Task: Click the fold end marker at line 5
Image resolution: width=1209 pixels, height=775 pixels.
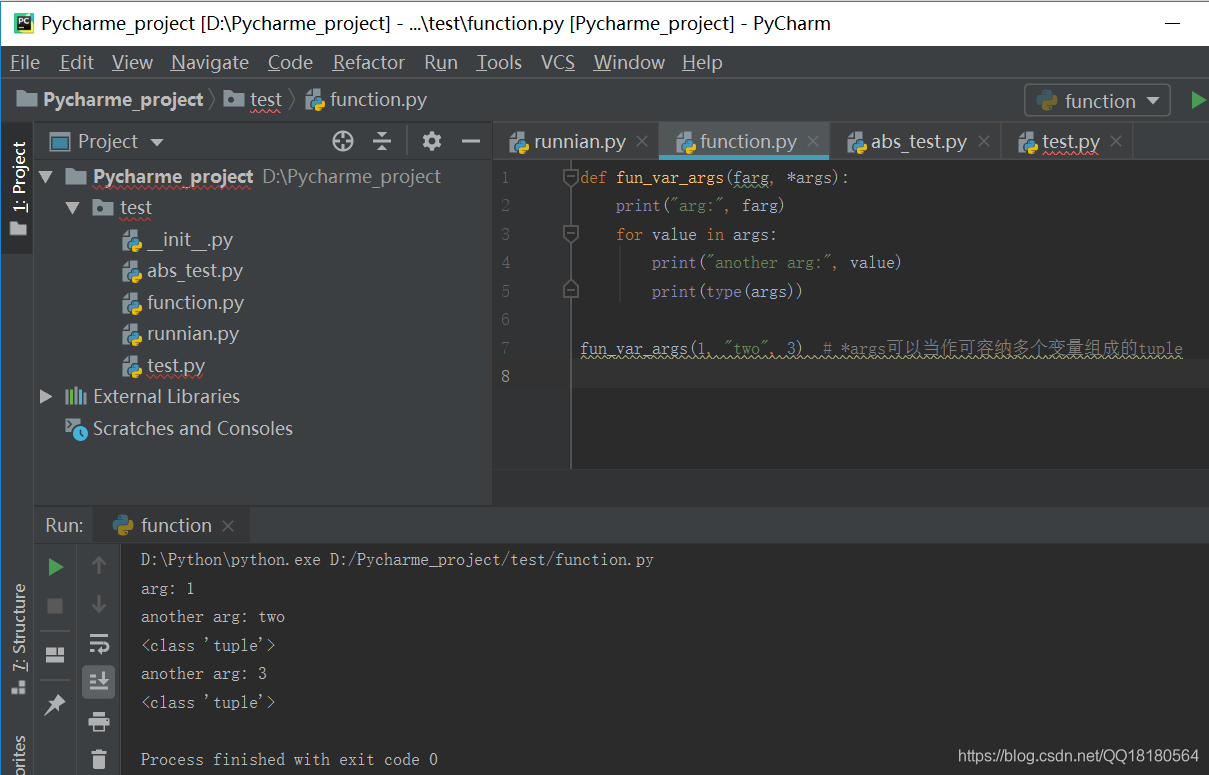Action: 571,291
